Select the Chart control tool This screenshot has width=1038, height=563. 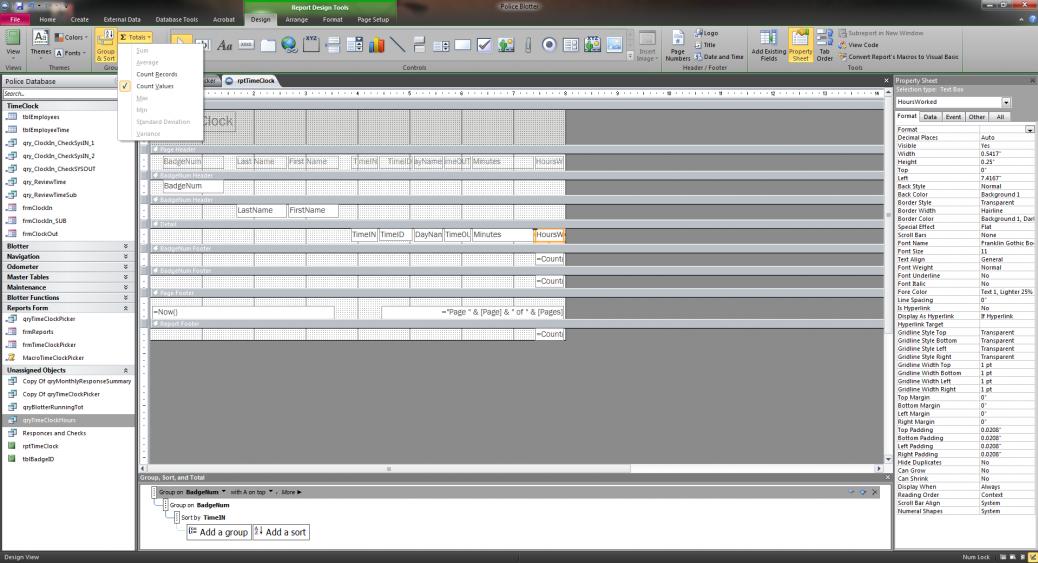point(377,45)
